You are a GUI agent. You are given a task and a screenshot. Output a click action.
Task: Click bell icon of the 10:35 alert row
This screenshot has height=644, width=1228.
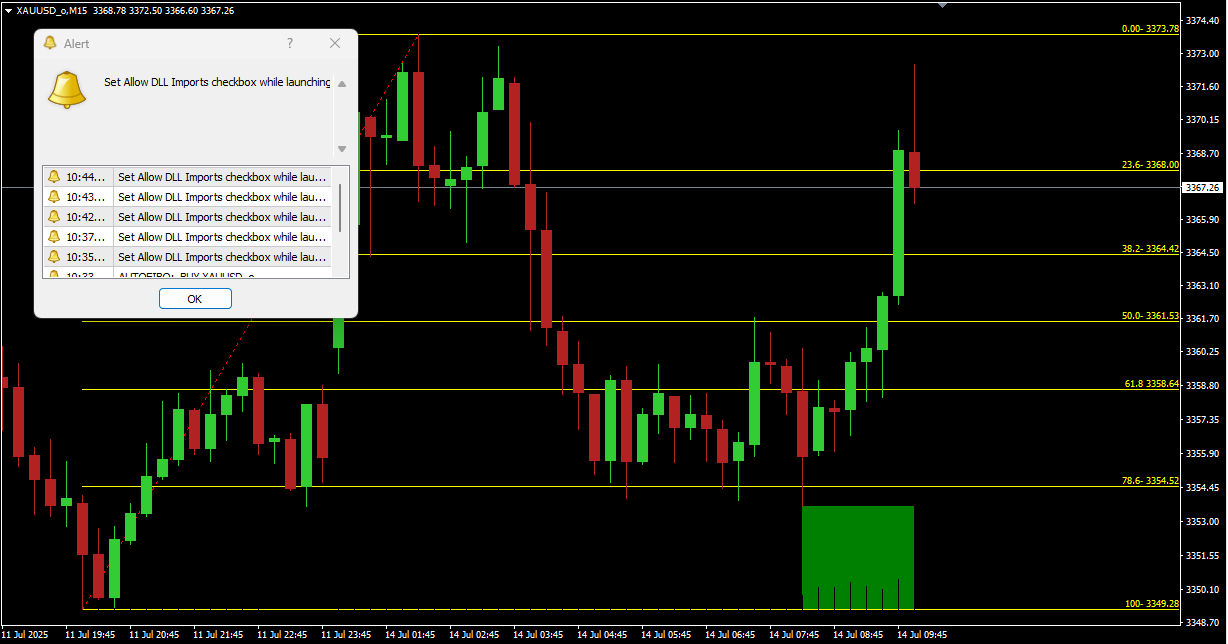tap(54, 257)
